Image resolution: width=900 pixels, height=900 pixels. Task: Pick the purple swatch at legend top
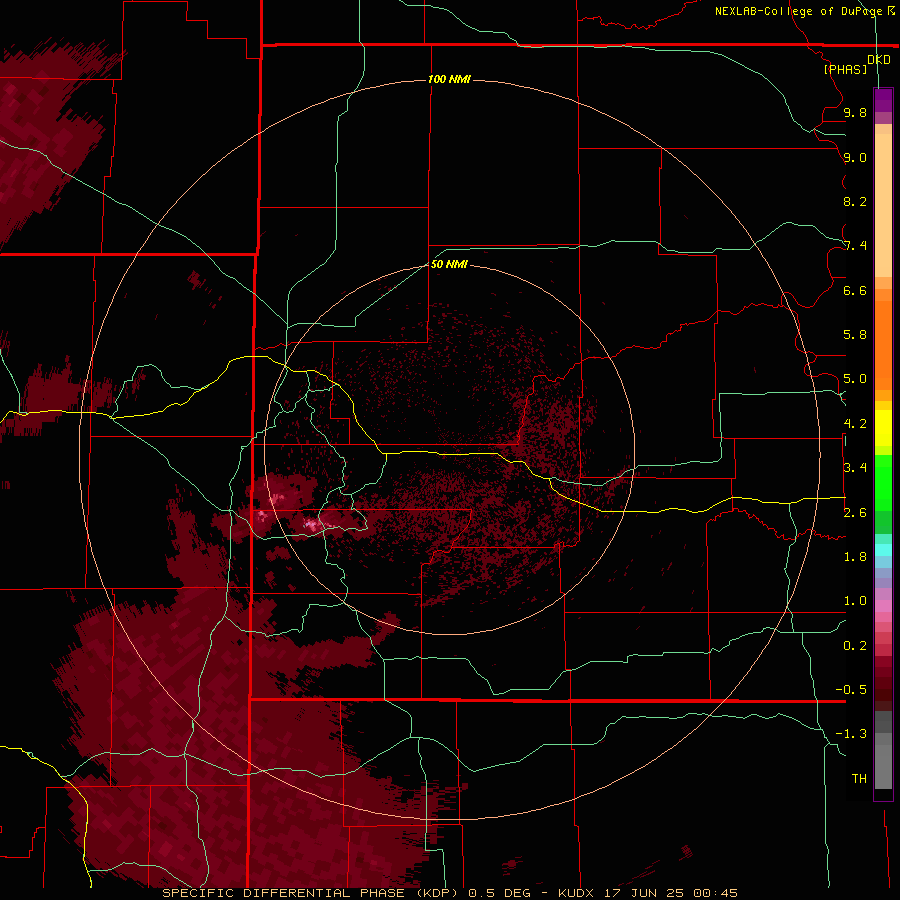pyautogui.click(x=883, y=100)
